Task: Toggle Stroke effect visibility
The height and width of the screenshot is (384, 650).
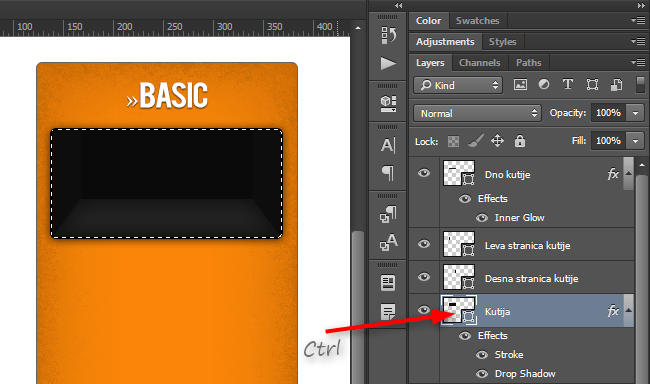Action: 482,355
